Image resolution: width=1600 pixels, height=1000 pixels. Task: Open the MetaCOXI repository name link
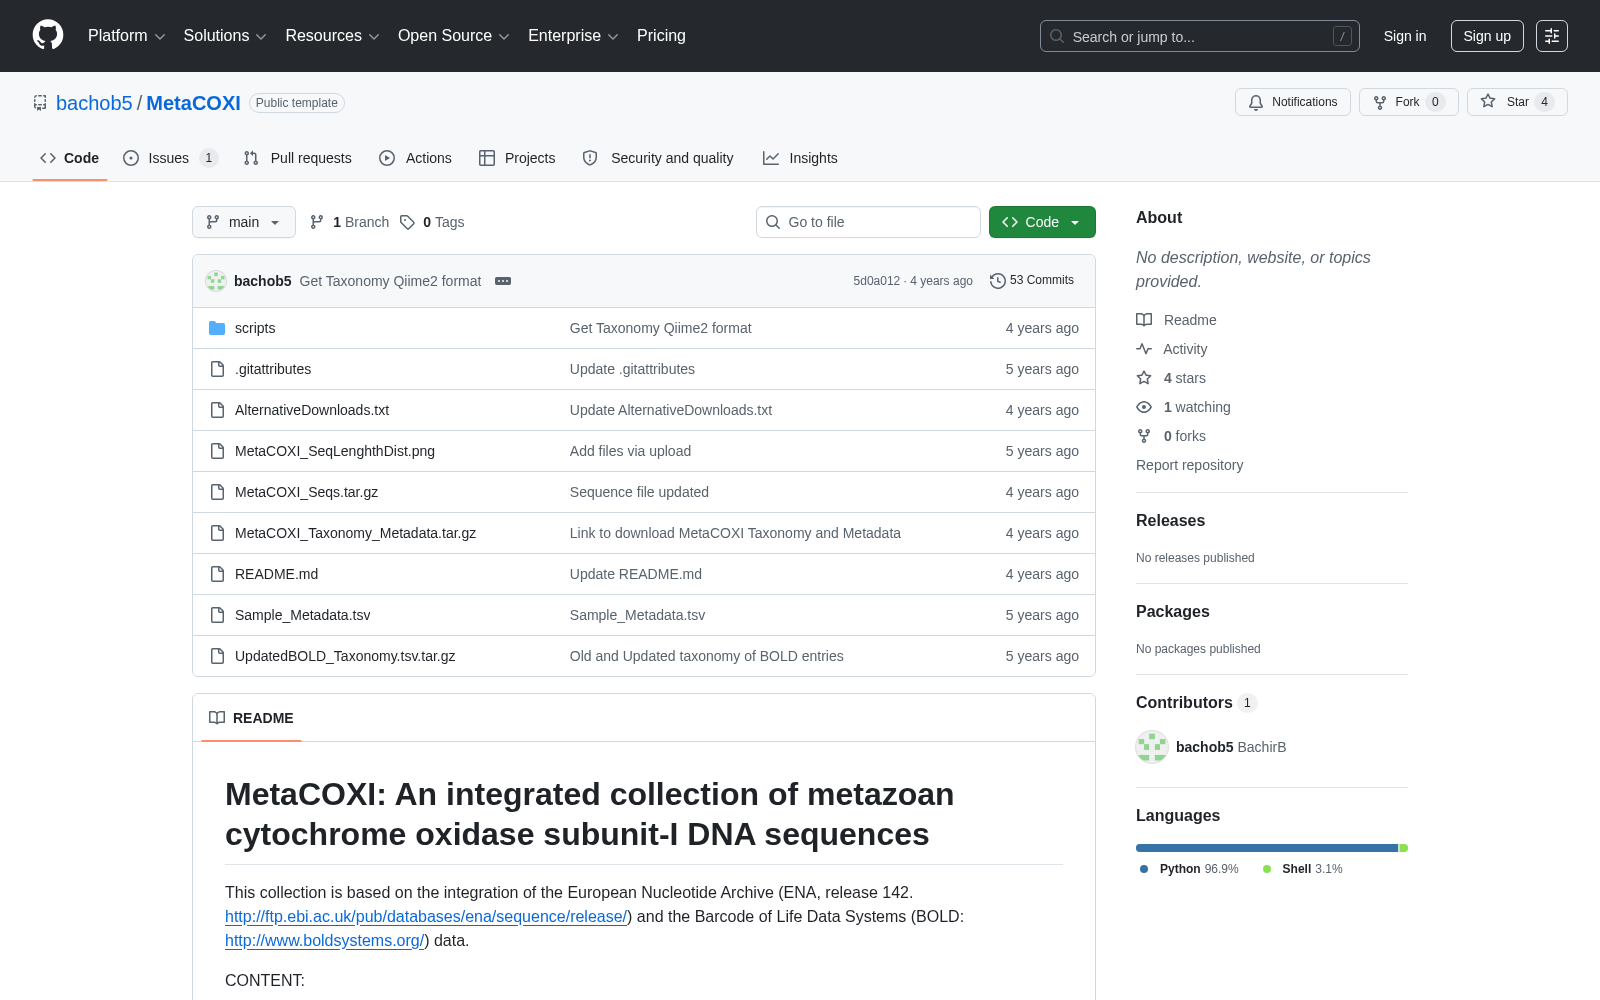pos(193,103)
